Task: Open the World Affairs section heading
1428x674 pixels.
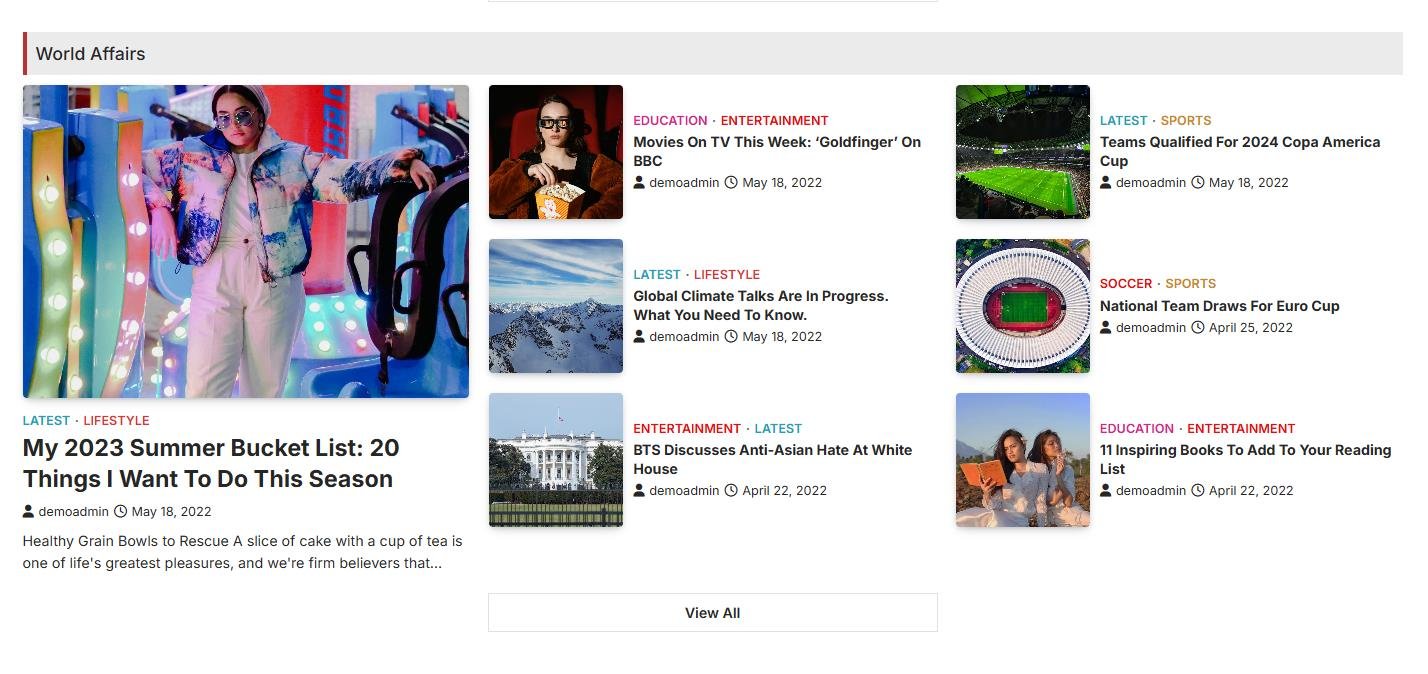Action: [91, 54]
